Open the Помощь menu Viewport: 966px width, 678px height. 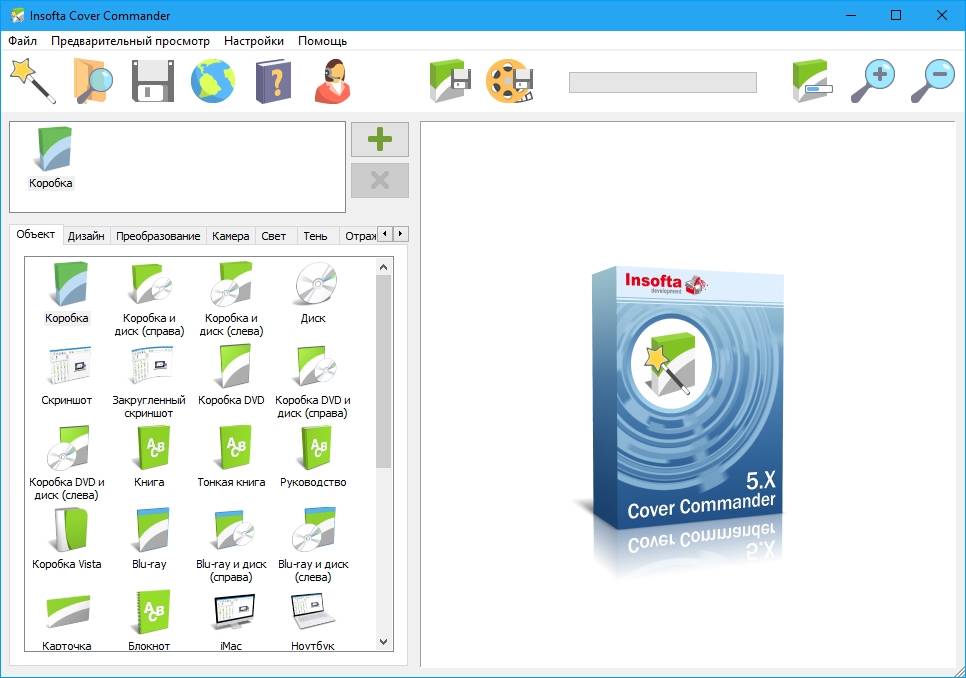tap(322, 41)
